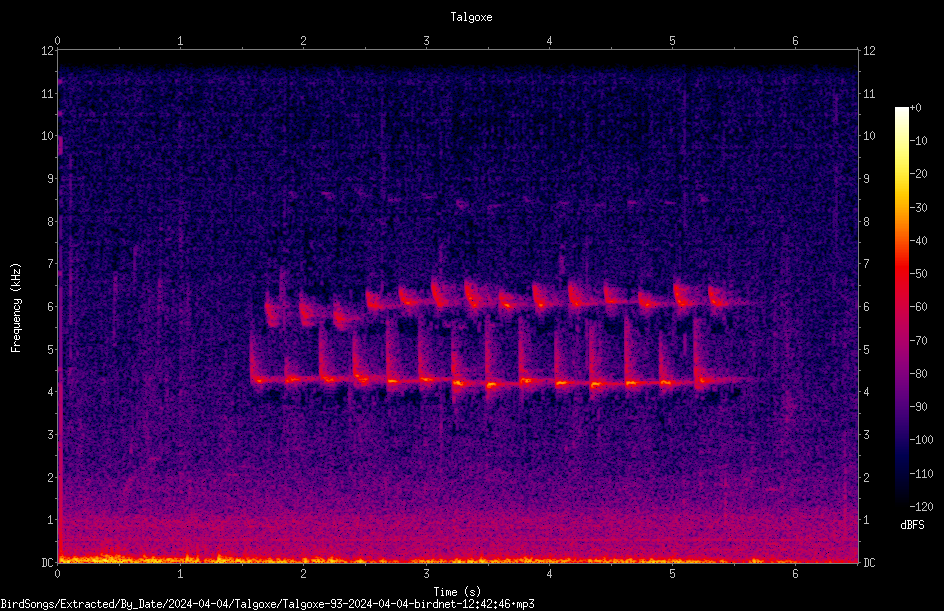
Task: Click the first bird call note near 4.3 kHz
Action: click(x=258, y=379)
